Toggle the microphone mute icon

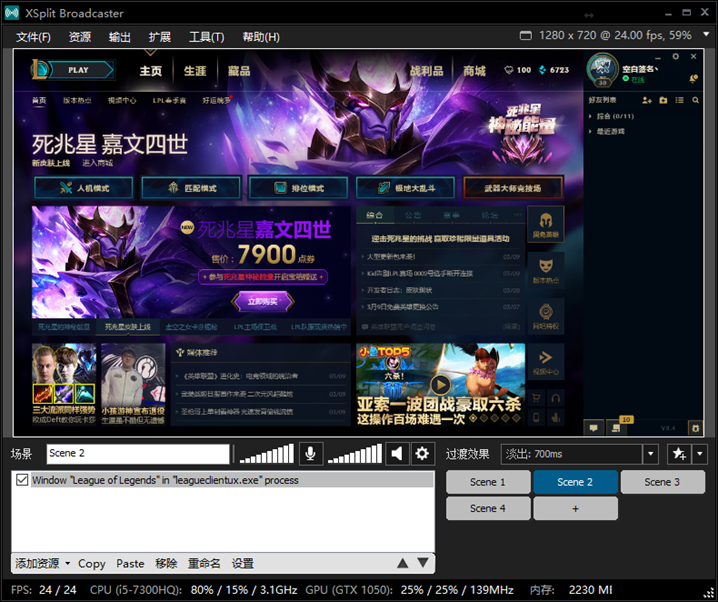tap(310, 454)
